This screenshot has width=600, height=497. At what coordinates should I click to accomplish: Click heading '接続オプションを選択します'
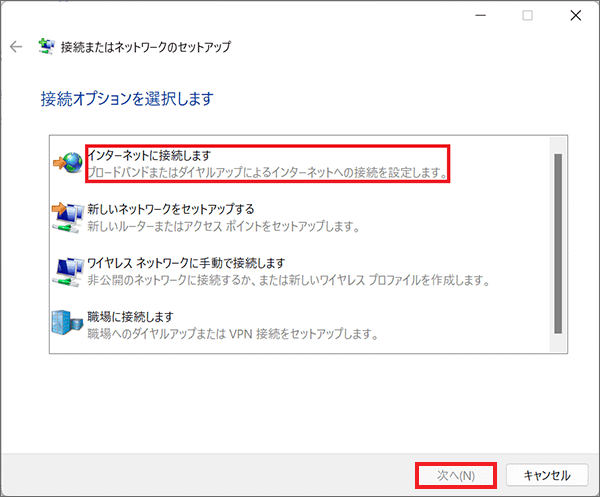(x=127, y=99)
